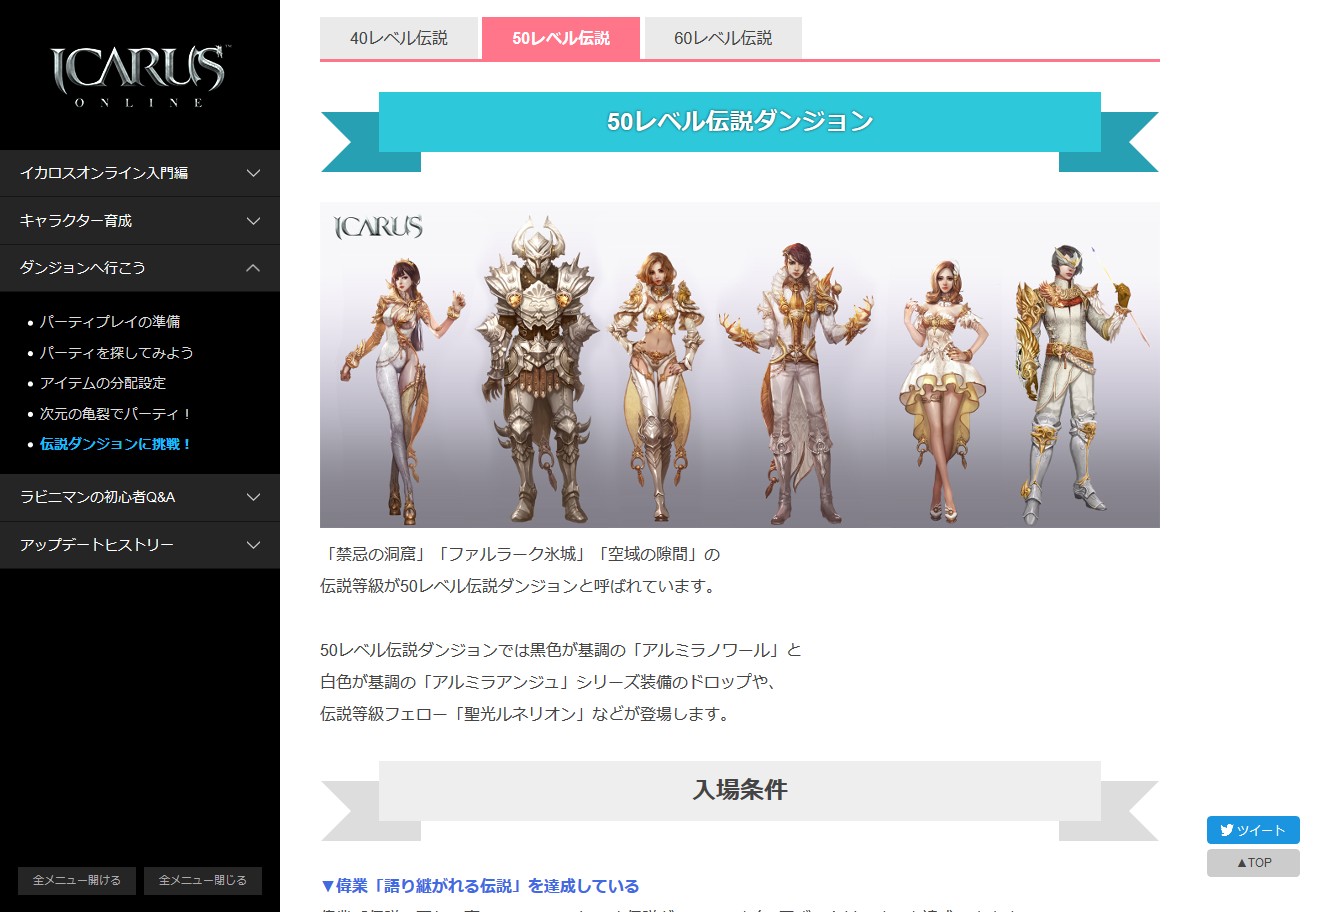Open 次元の亀裂でパーティ！ link
The height and width of the screenshot is (912, 1320).
coord(116,414)
